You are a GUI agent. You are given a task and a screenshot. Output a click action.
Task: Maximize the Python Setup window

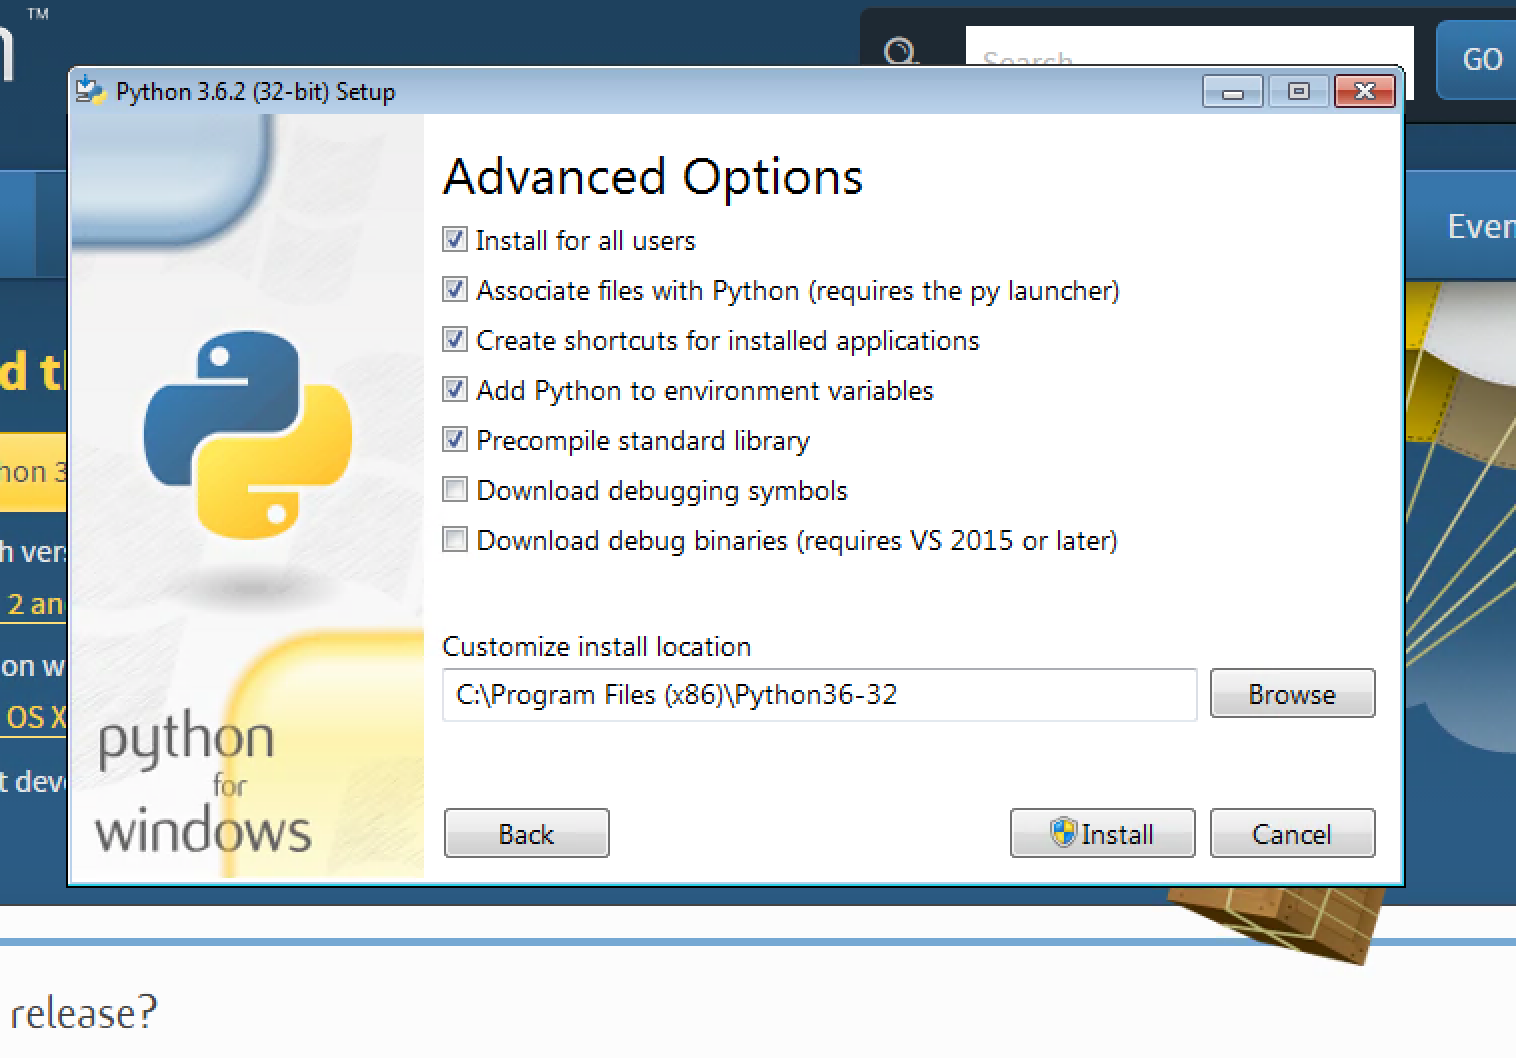(x=1298, y=92)
